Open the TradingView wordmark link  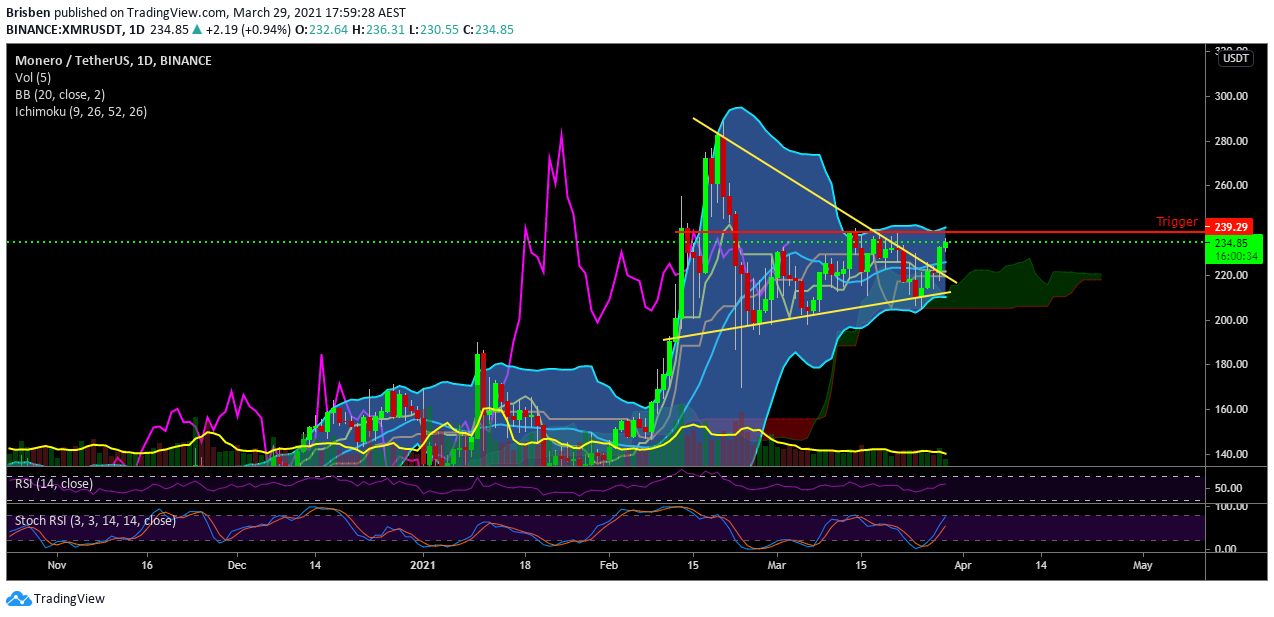point(69,599)
